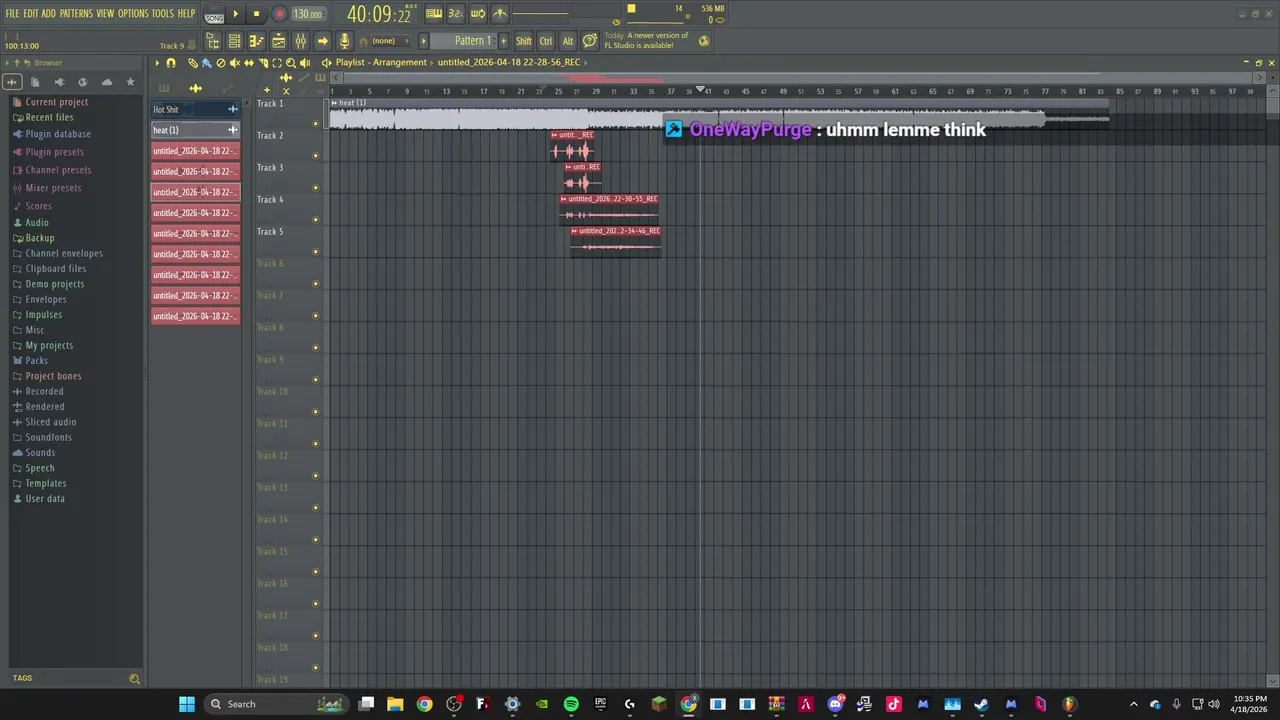The height and width of the screenshot is (720, 1280).
Task: Expand the Sounds folder
Action: click(x=40, y=453)
